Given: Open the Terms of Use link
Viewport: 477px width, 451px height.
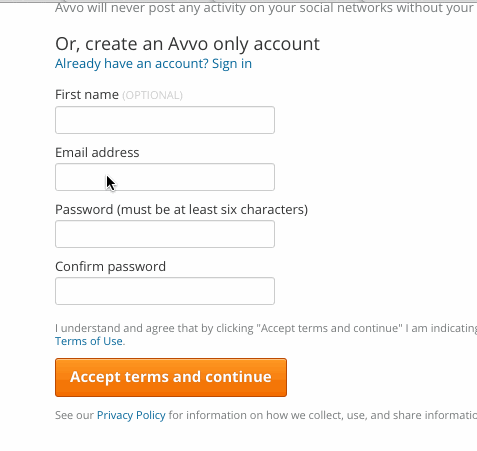Looking at the screenshot, I should click(x=89, y=341).
